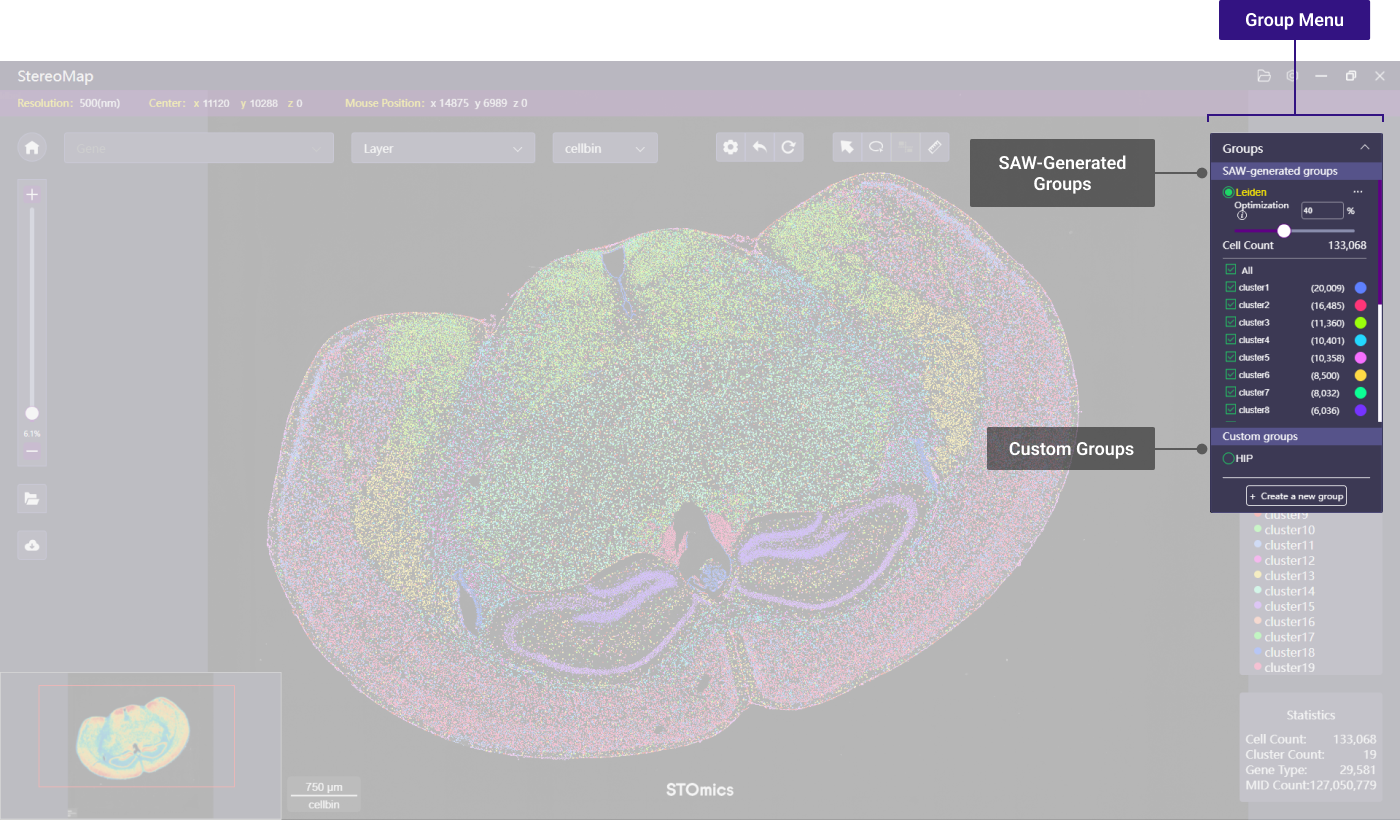Open the settings gear in the toolbar
This screenshot has width=1400, height=820.
[731, 147]
